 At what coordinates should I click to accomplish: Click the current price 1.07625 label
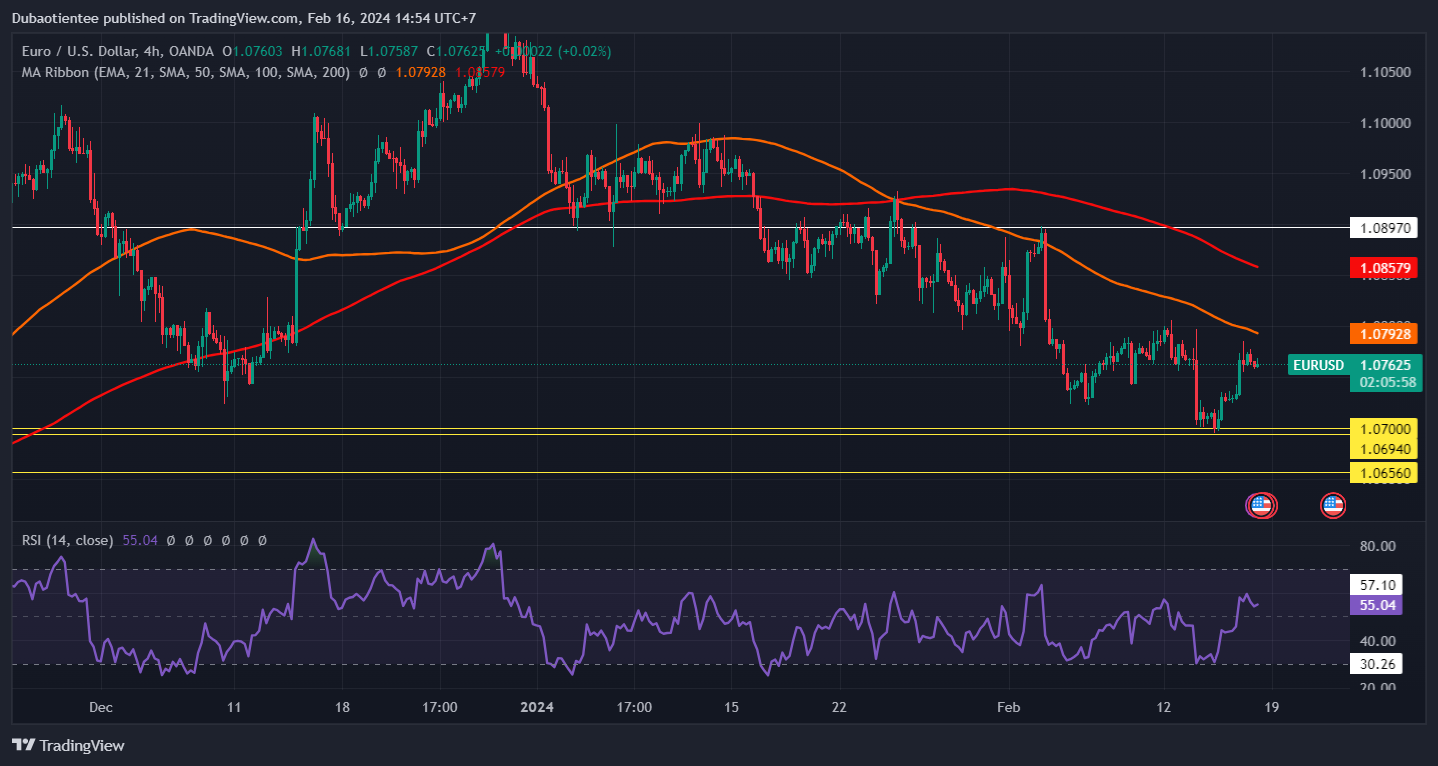tap(1385, 365)
